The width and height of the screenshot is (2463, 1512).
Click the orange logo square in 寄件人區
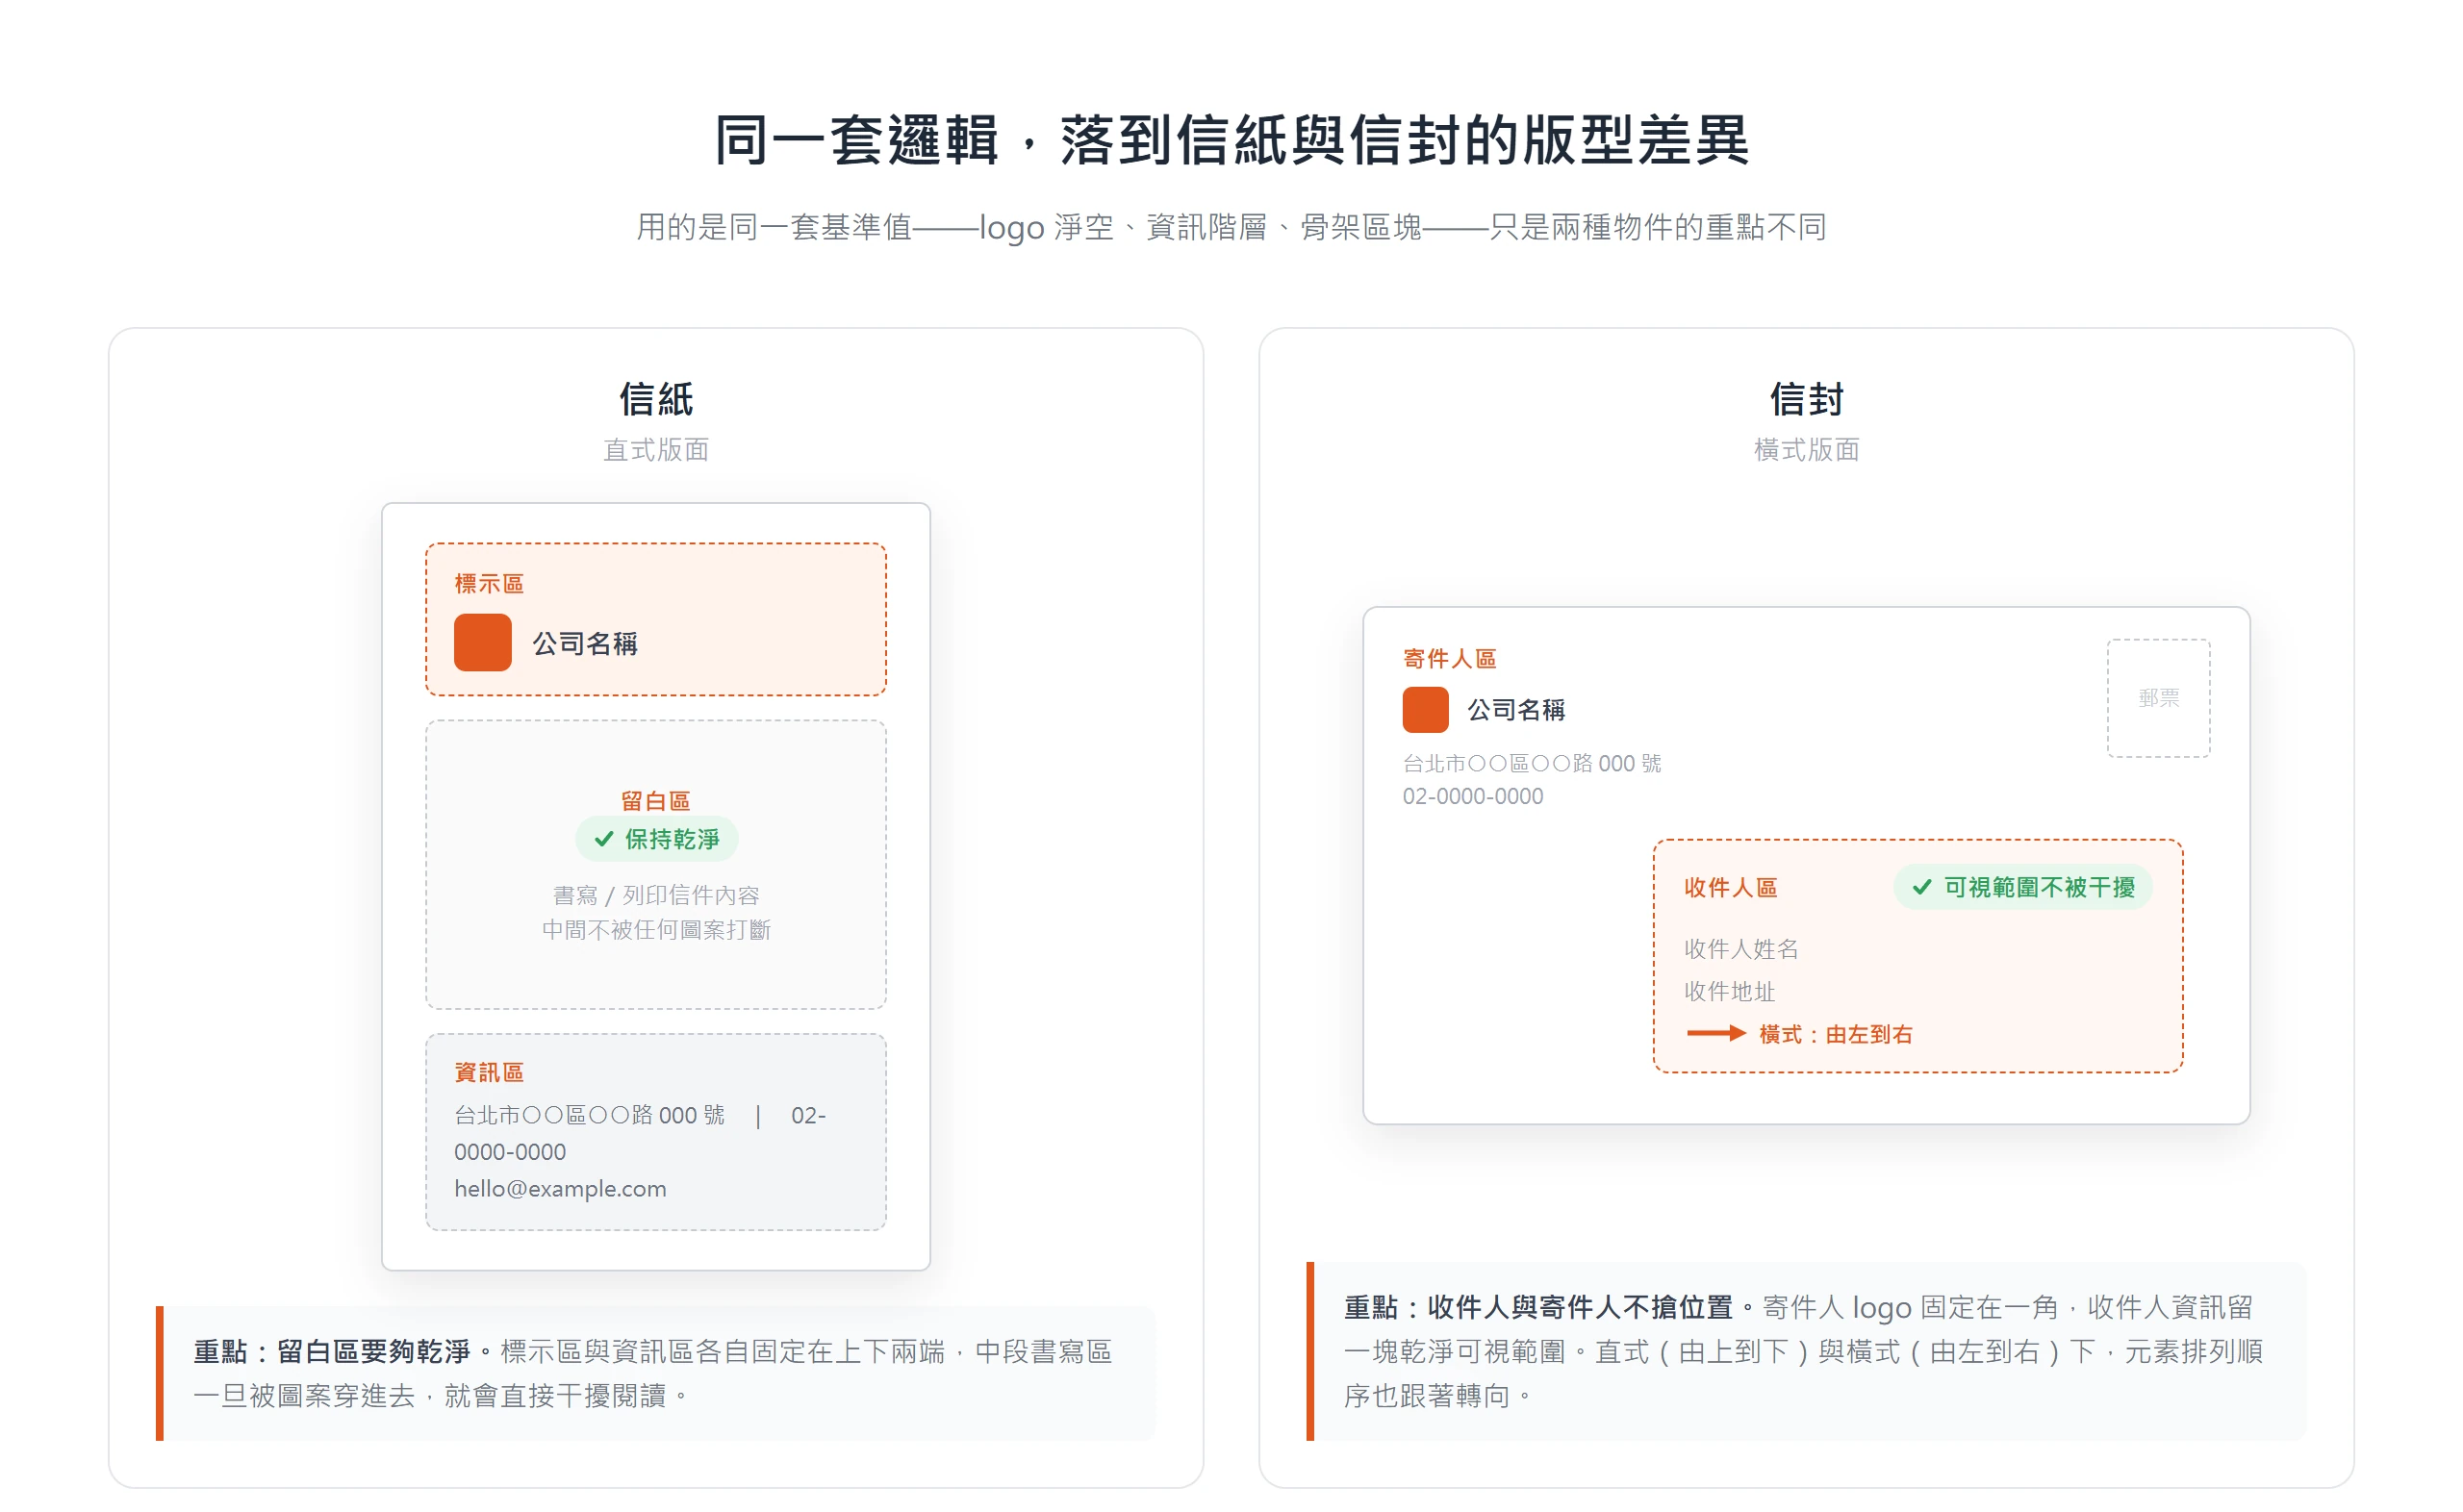click(1426, 710)
